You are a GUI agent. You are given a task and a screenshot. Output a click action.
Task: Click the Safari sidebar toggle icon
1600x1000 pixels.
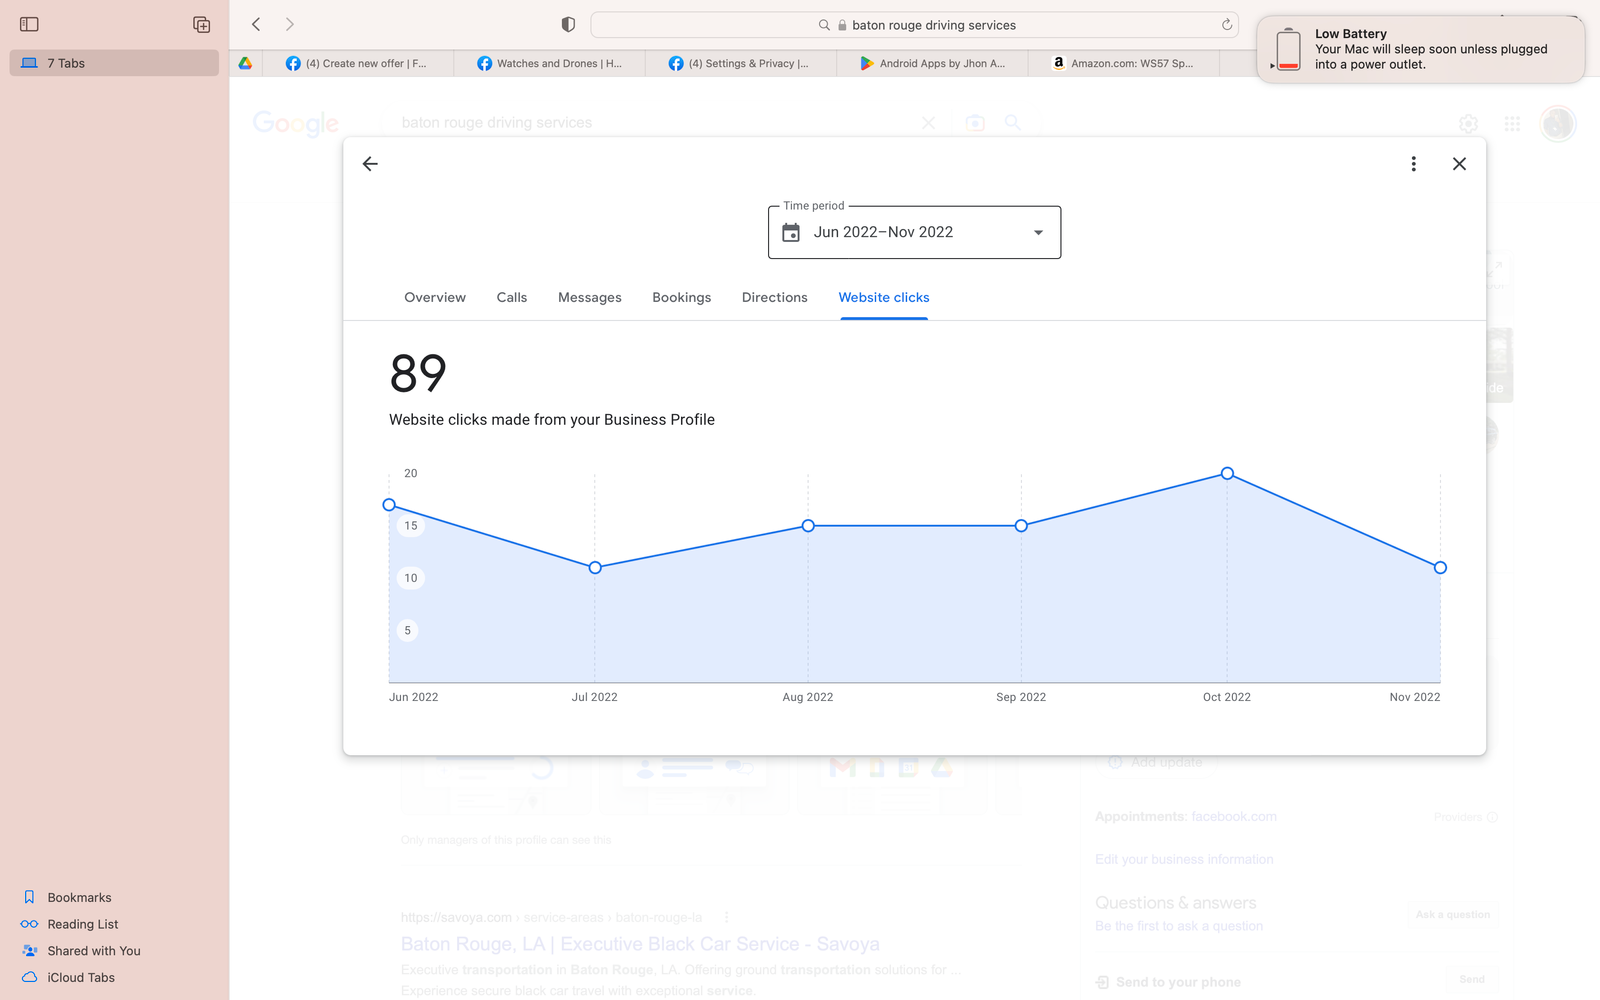pos(29,24)
